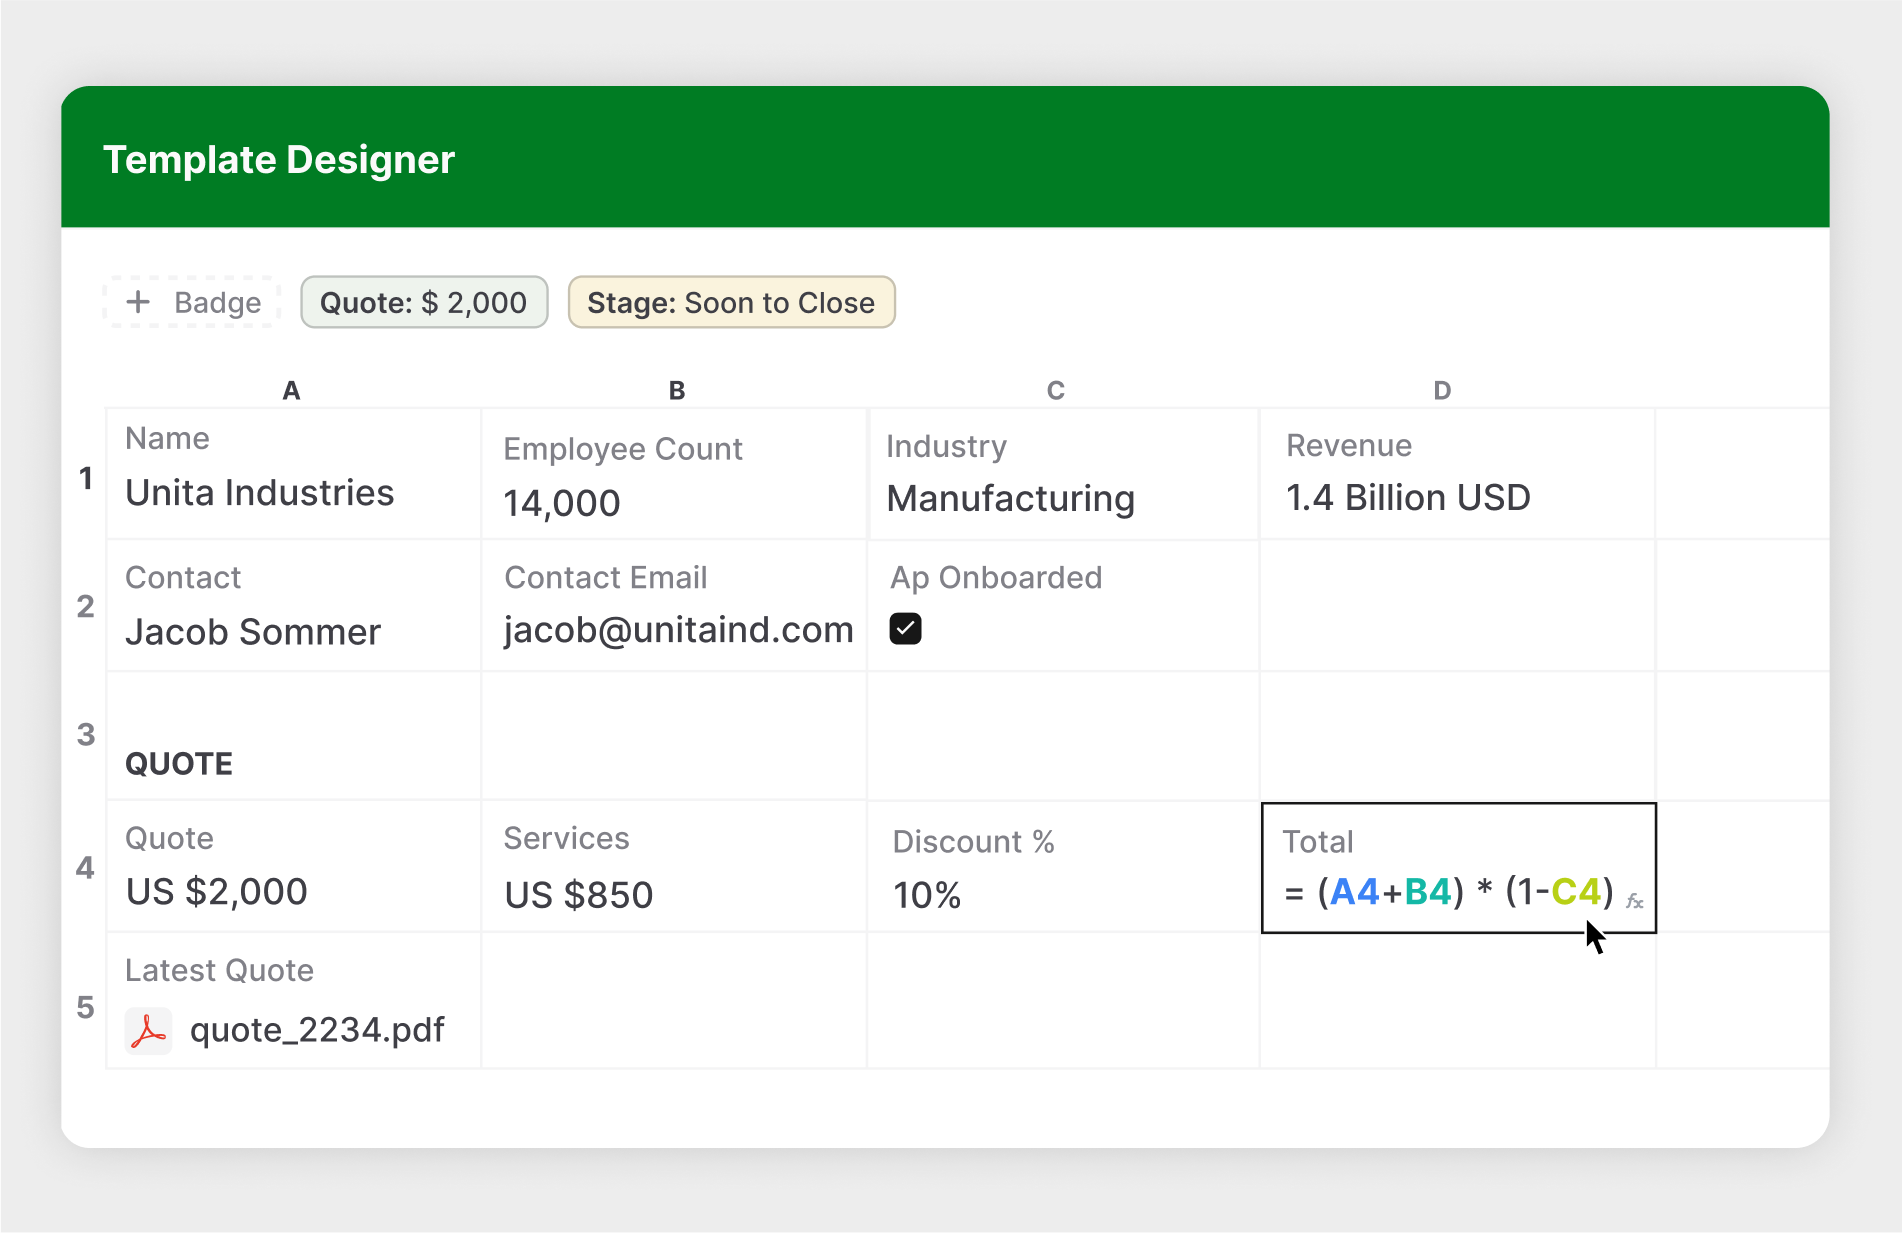Screen dimensions: 1902x1233
Task: Click the Discount % field label
Action: tap(974, 842)
